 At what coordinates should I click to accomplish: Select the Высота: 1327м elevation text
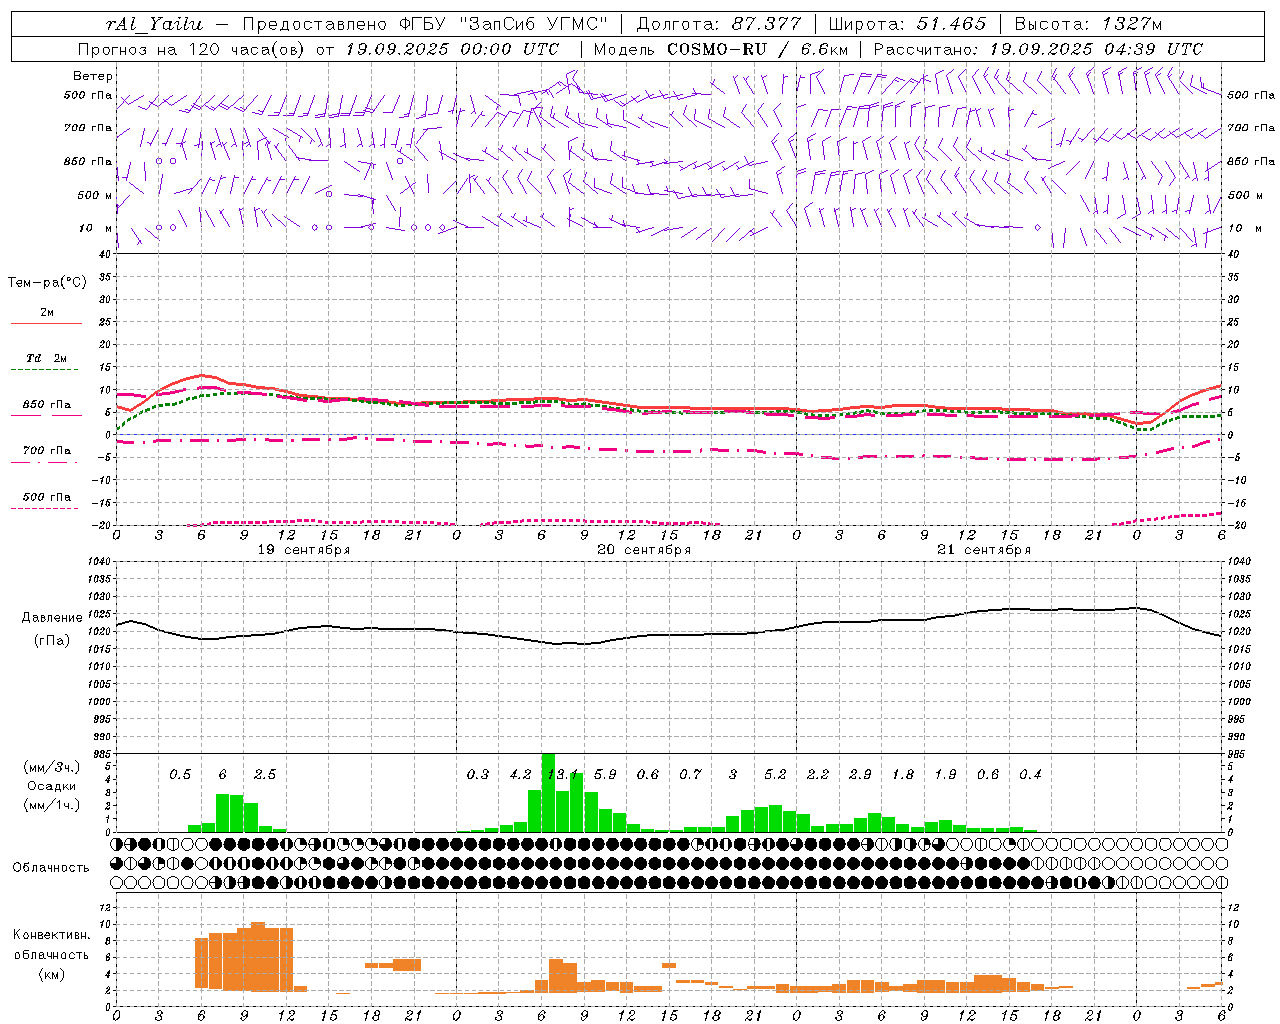(1088, 24)
